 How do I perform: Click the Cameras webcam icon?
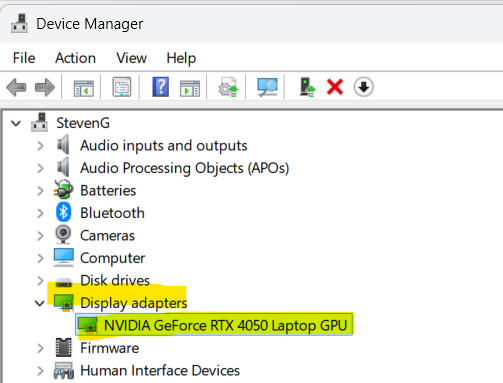(63, 235)
